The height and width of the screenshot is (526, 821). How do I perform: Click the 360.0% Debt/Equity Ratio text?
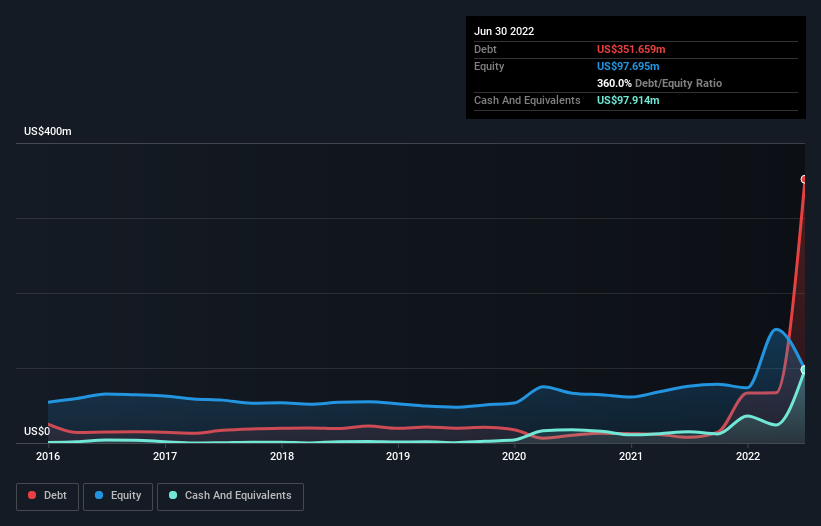click(x=659, y=84)
